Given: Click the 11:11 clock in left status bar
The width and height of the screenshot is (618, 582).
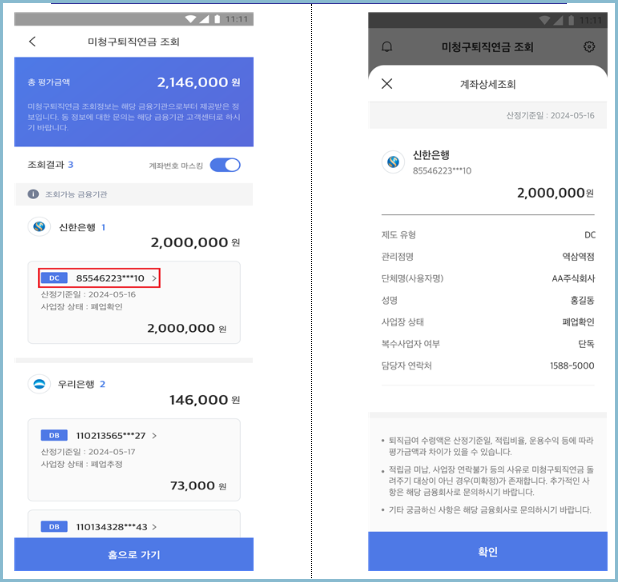Looking at the screenshot, I should pyautogui.click(x=236, y=19).
